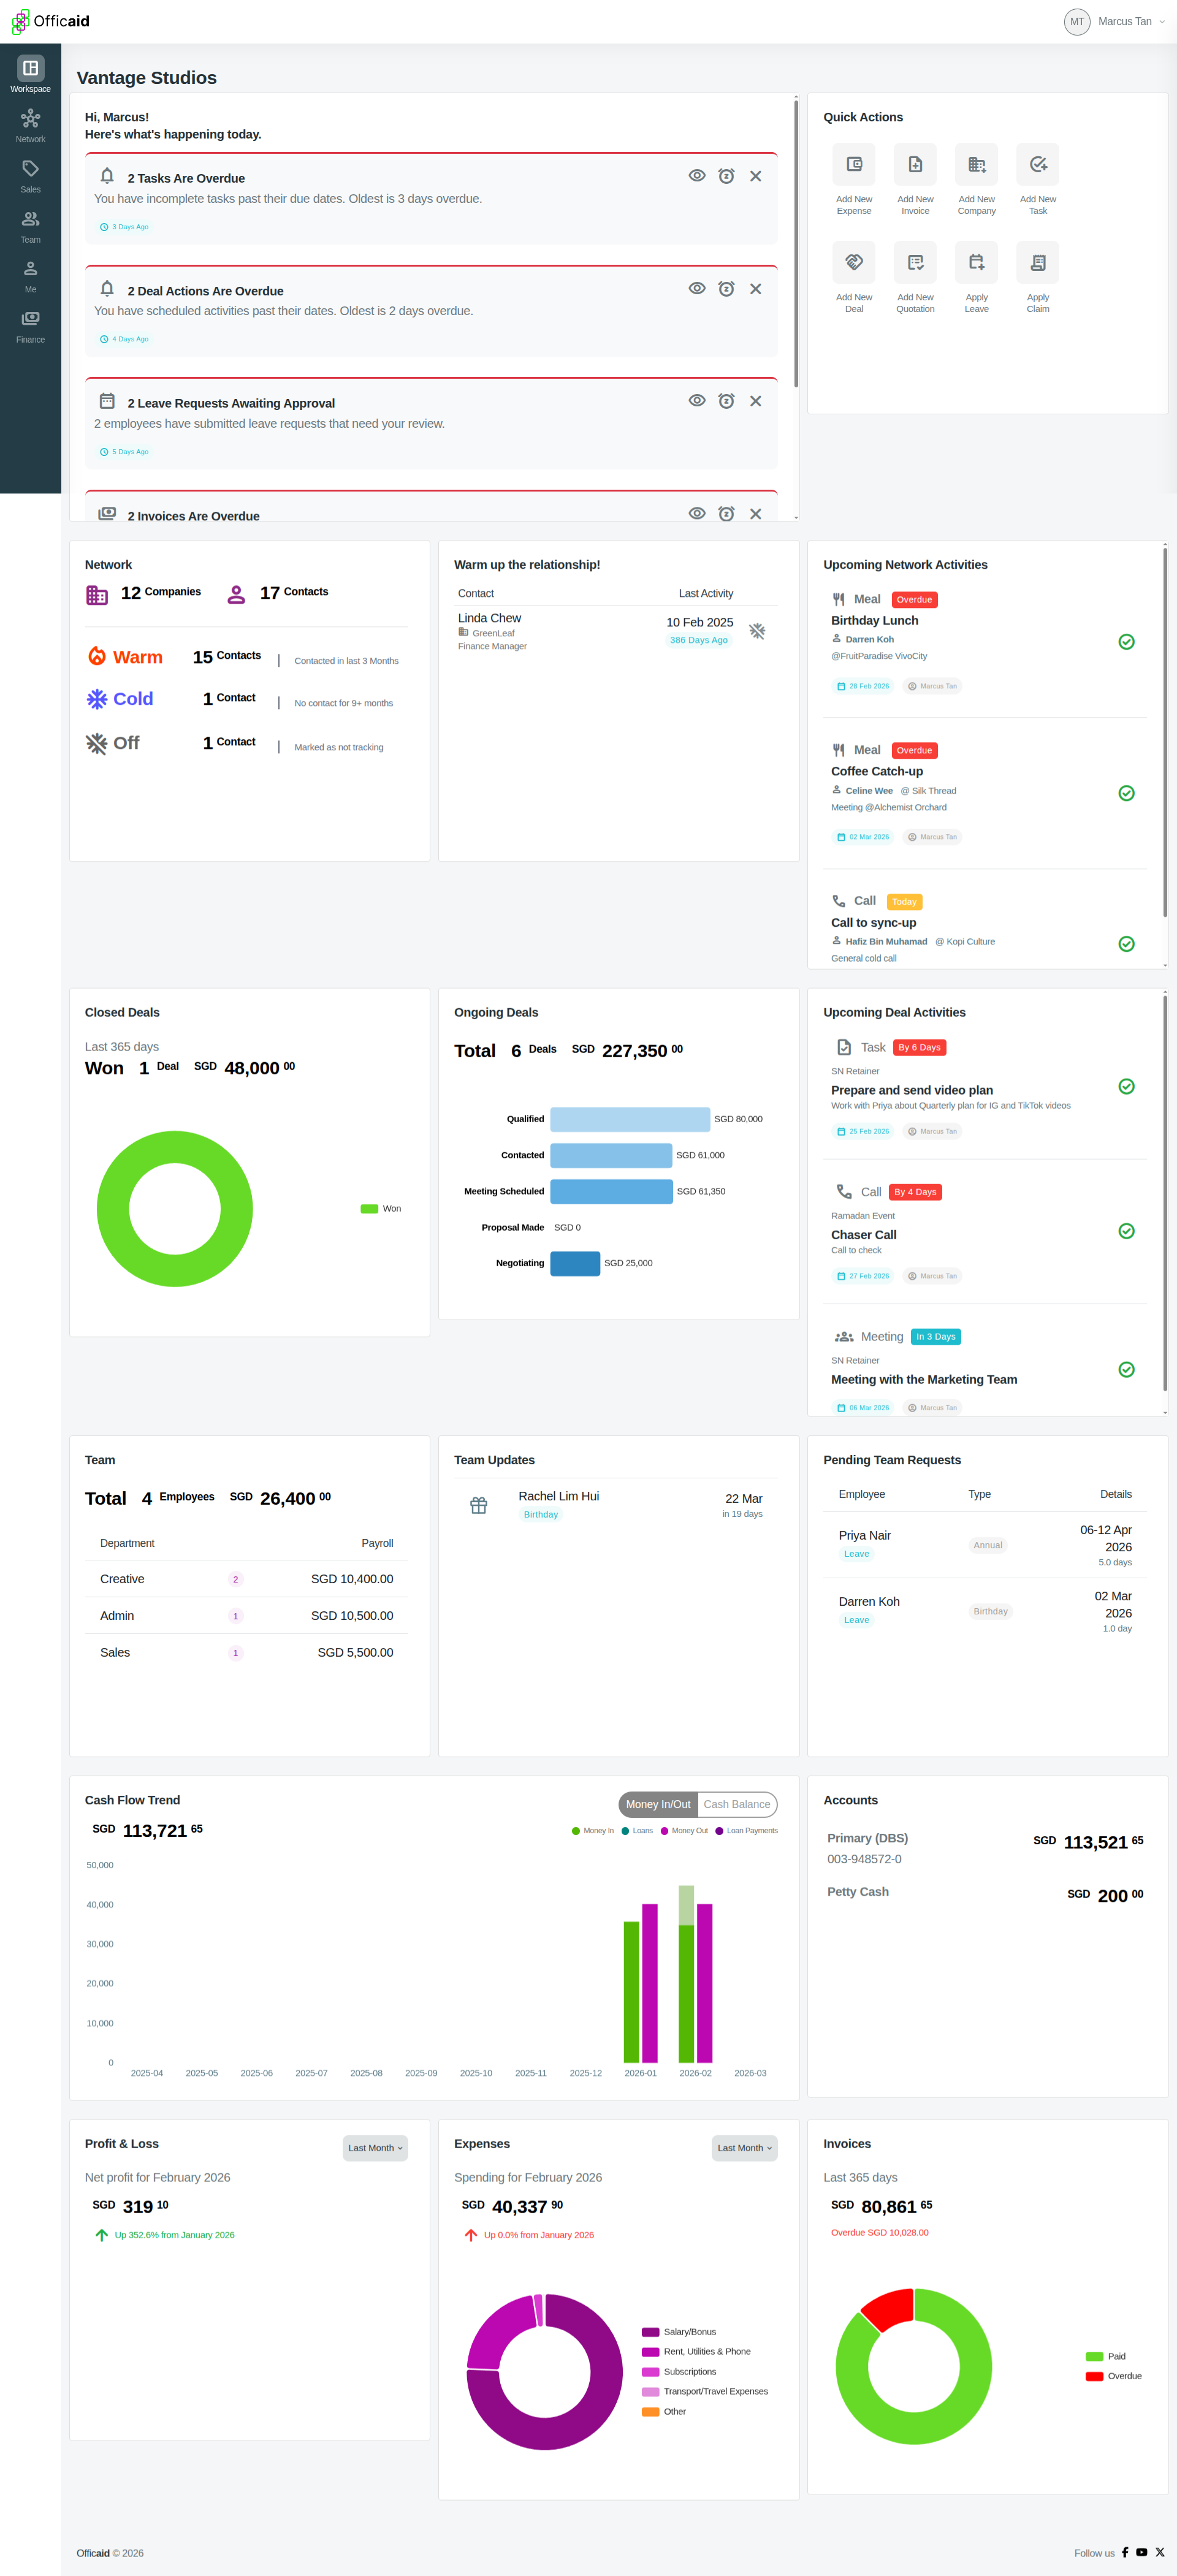Open the Add New Deal quick action
This screenshot has height=2576, width=1177.
pyautogui.click(x=853, y=262)
